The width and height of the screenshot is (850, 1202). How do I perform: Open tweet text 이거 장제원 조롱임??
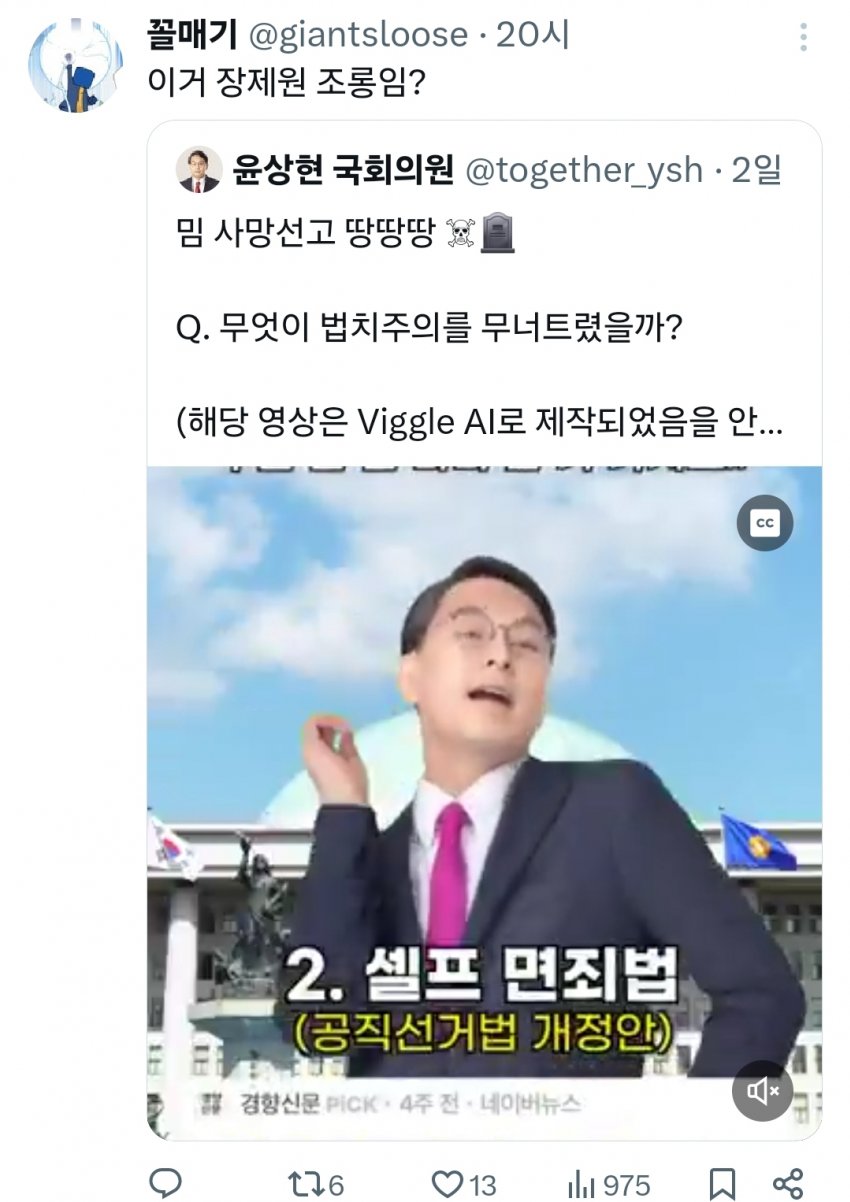pyautogui.click(x=287, y=81)
